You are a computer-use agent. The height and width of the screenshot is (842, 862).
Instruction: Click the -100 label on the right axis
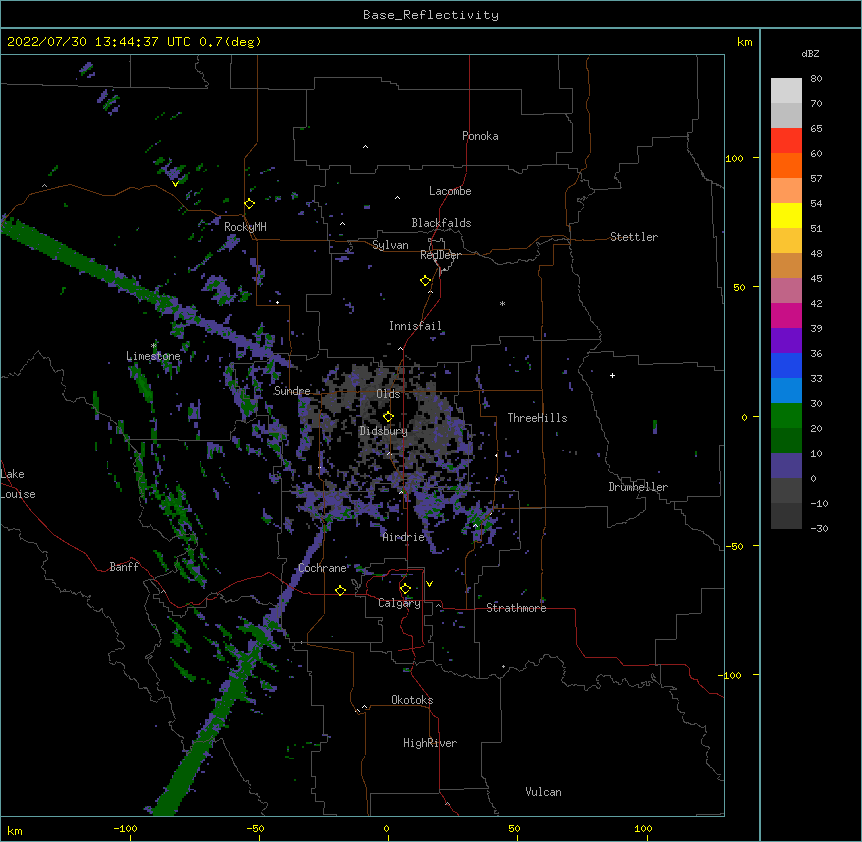731,675
